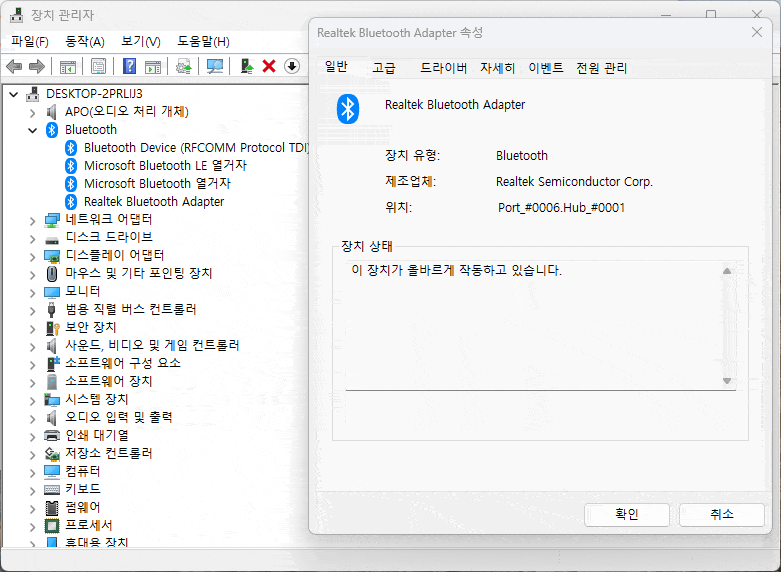Click the down-arrow disable device icon
The height and width of the screenshot is (572, 781).
click(292, 66)
